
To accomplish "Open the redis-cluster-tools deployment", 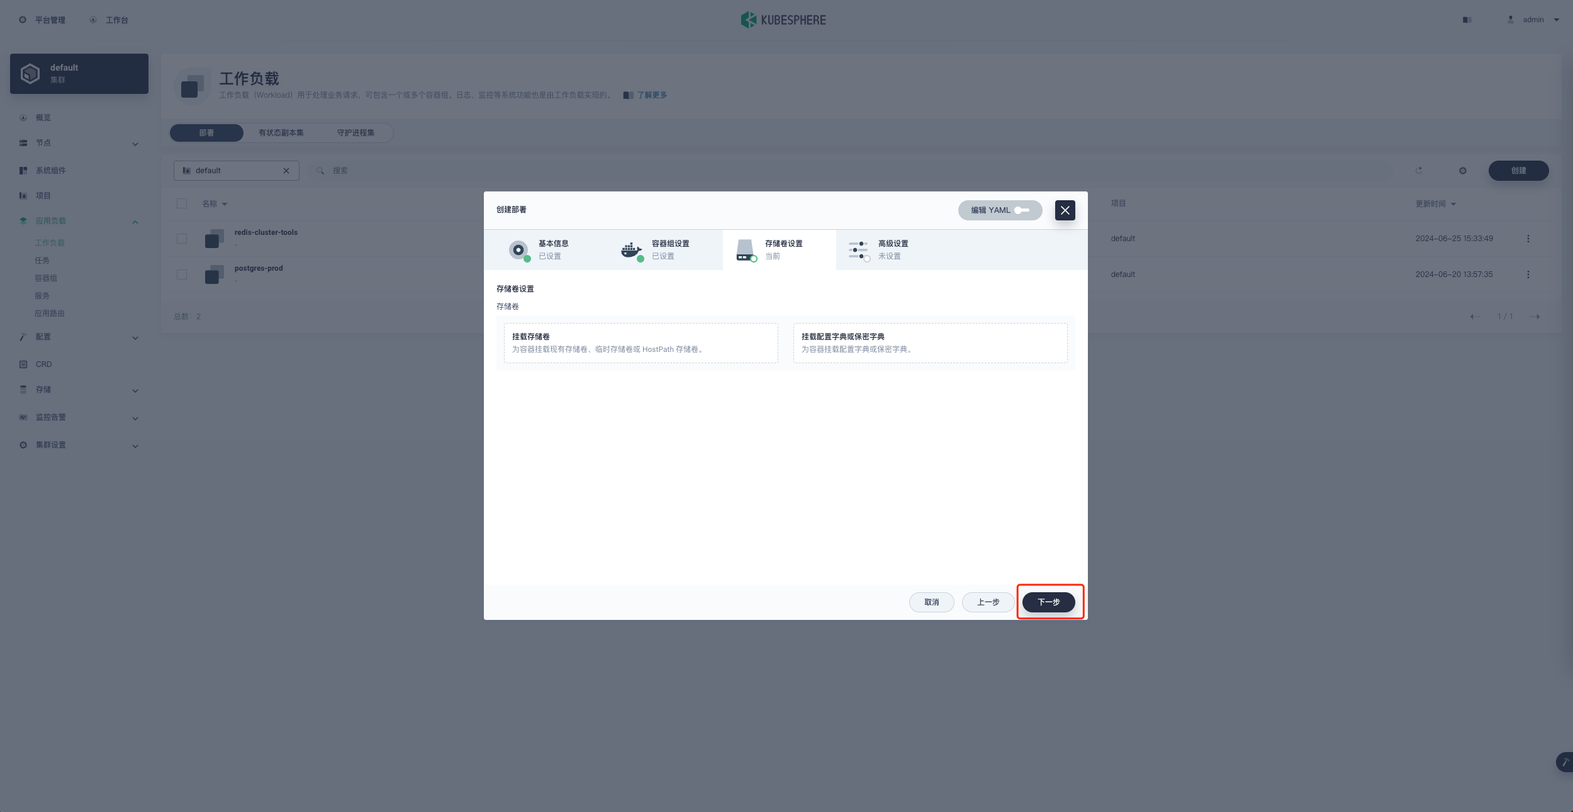I will click(x=266, y=233).
